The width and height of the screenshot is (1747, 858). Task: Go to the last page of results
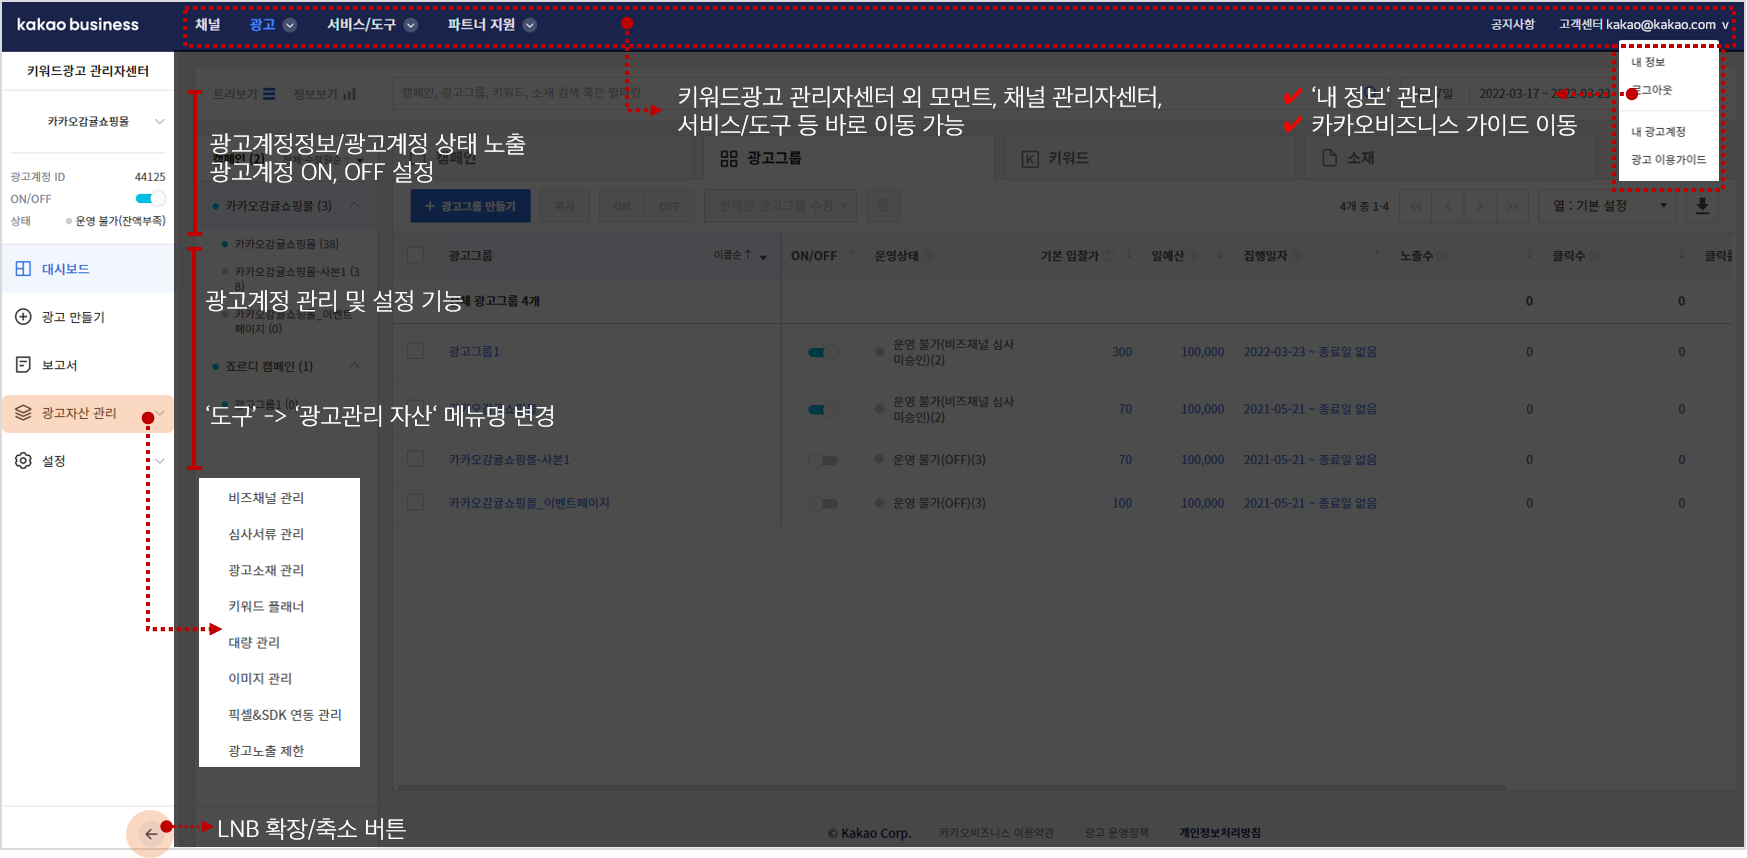pos(1512,206)
